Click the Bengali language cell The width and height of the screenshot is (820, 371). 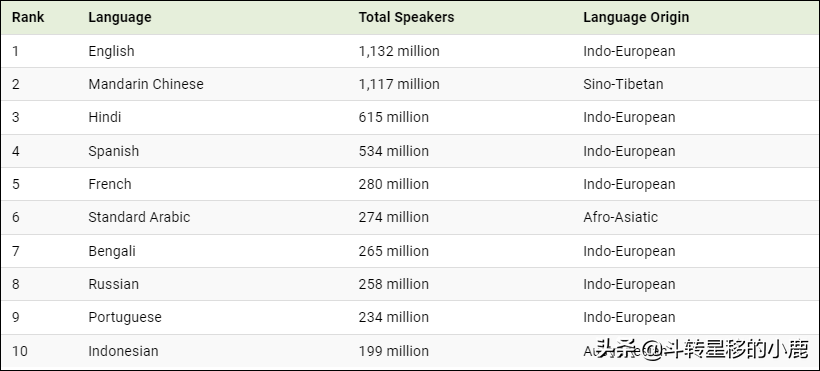click(112, 251)
